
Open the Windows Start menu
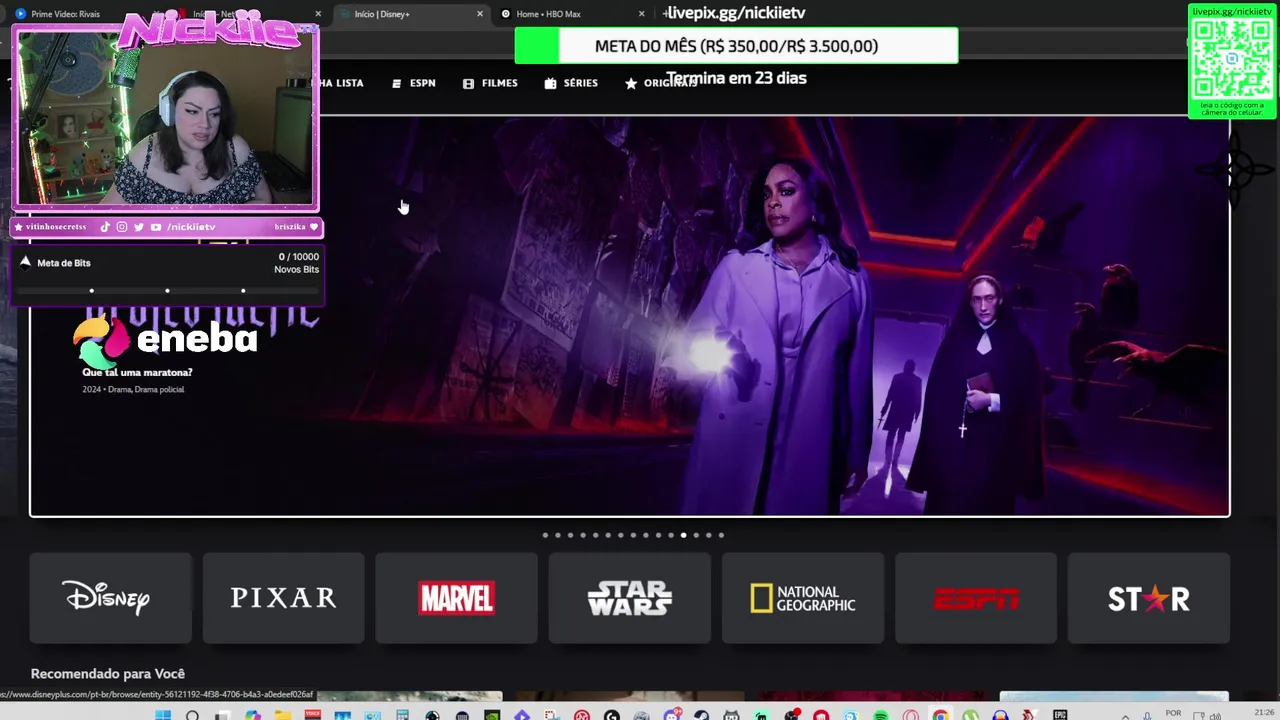tap(163, 715)
